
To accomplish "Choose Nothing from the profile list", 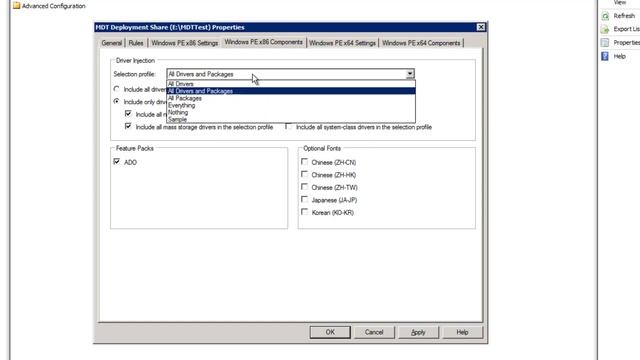I will tap(291, 112).
